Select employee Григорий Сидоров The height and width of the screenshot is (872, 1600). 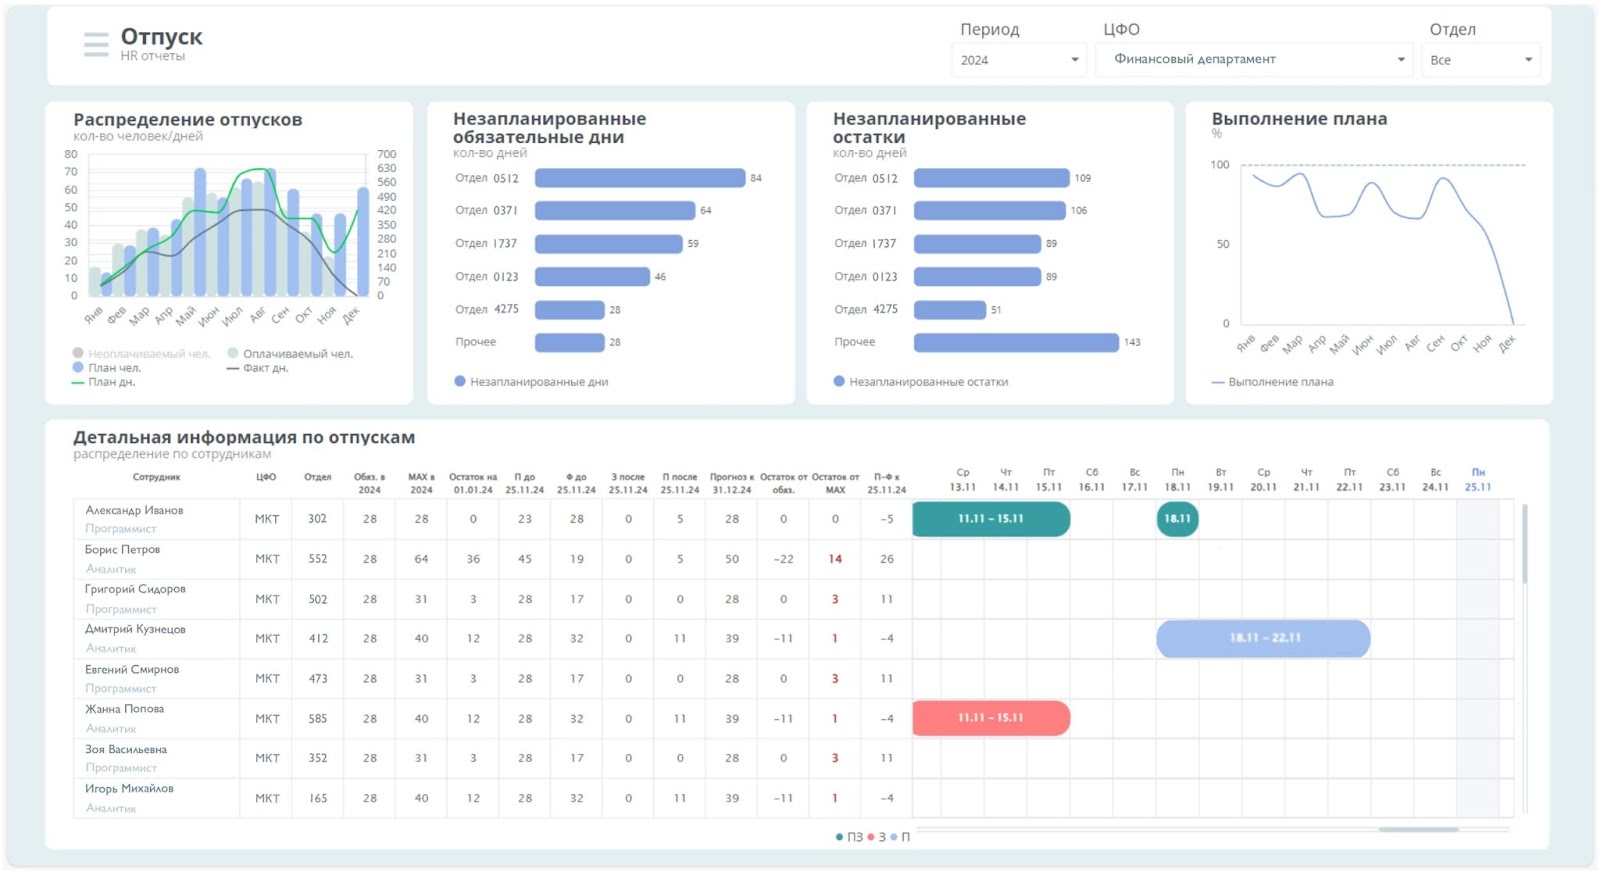click(x=135, y=589)
